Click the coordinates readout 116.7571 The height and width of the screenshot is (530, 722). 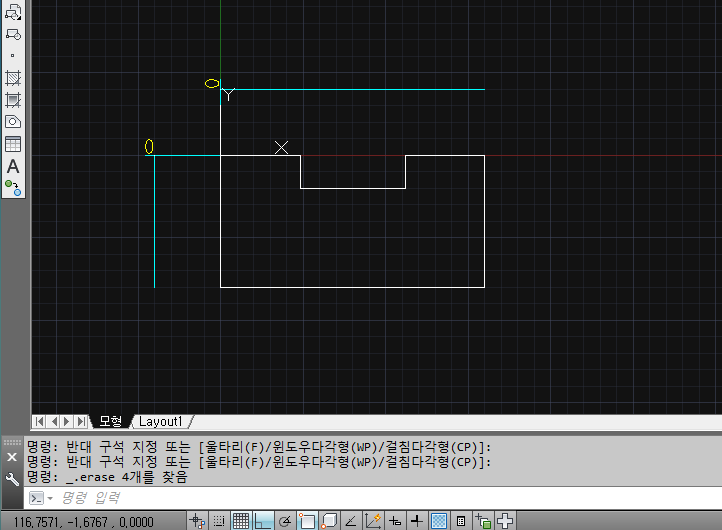coord(83,522)
